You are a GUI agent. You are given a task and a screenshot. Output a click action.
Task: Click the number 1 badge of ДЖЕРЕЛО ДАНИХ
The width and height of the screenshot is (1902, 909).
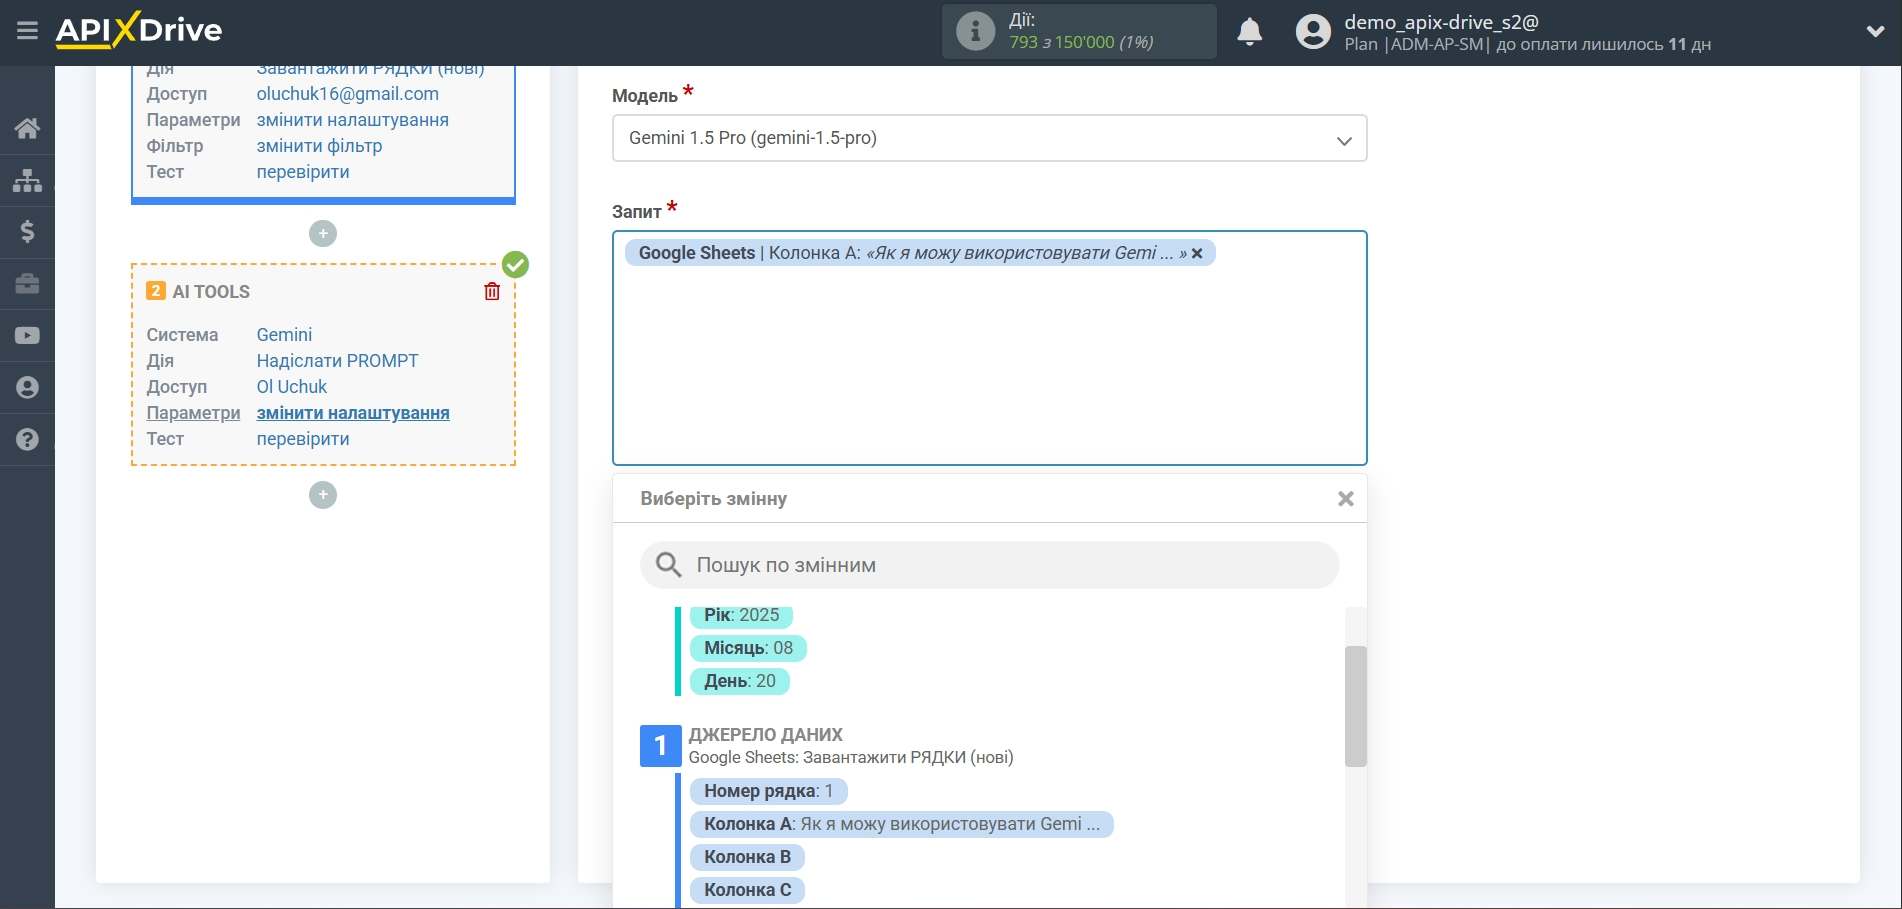(x=660, y=746)
